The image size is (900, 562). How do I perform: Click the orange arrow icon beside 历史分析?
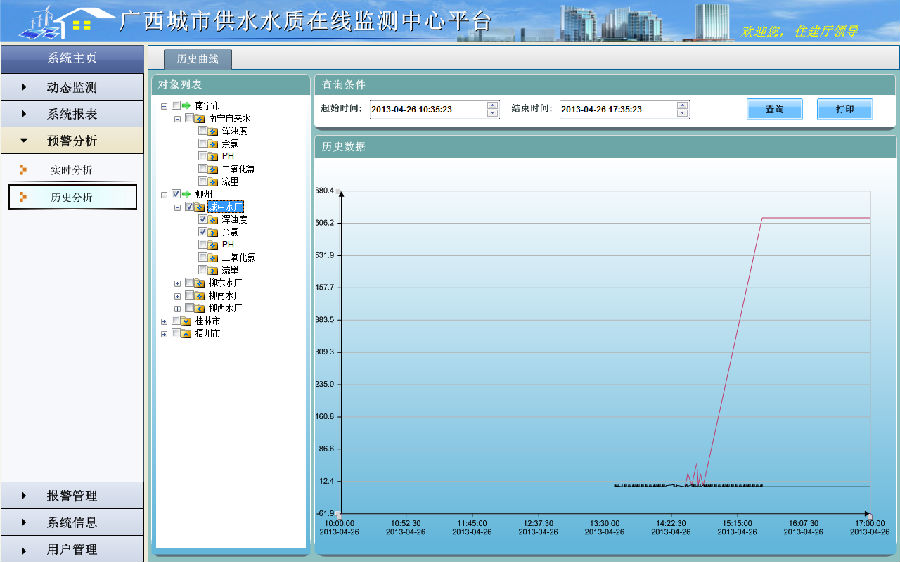[23, 197]
